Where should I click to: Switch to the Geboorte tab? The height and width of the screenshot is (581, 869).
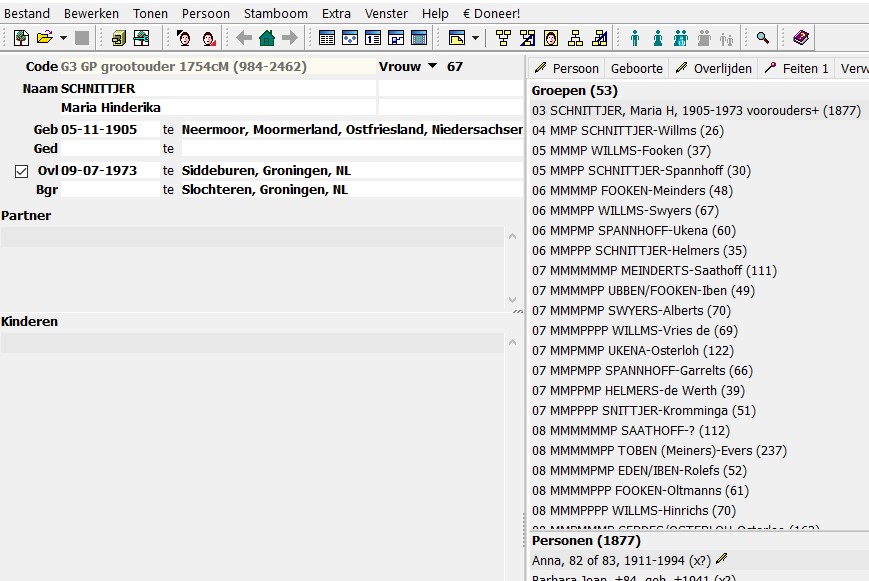(x=636, y=68)
